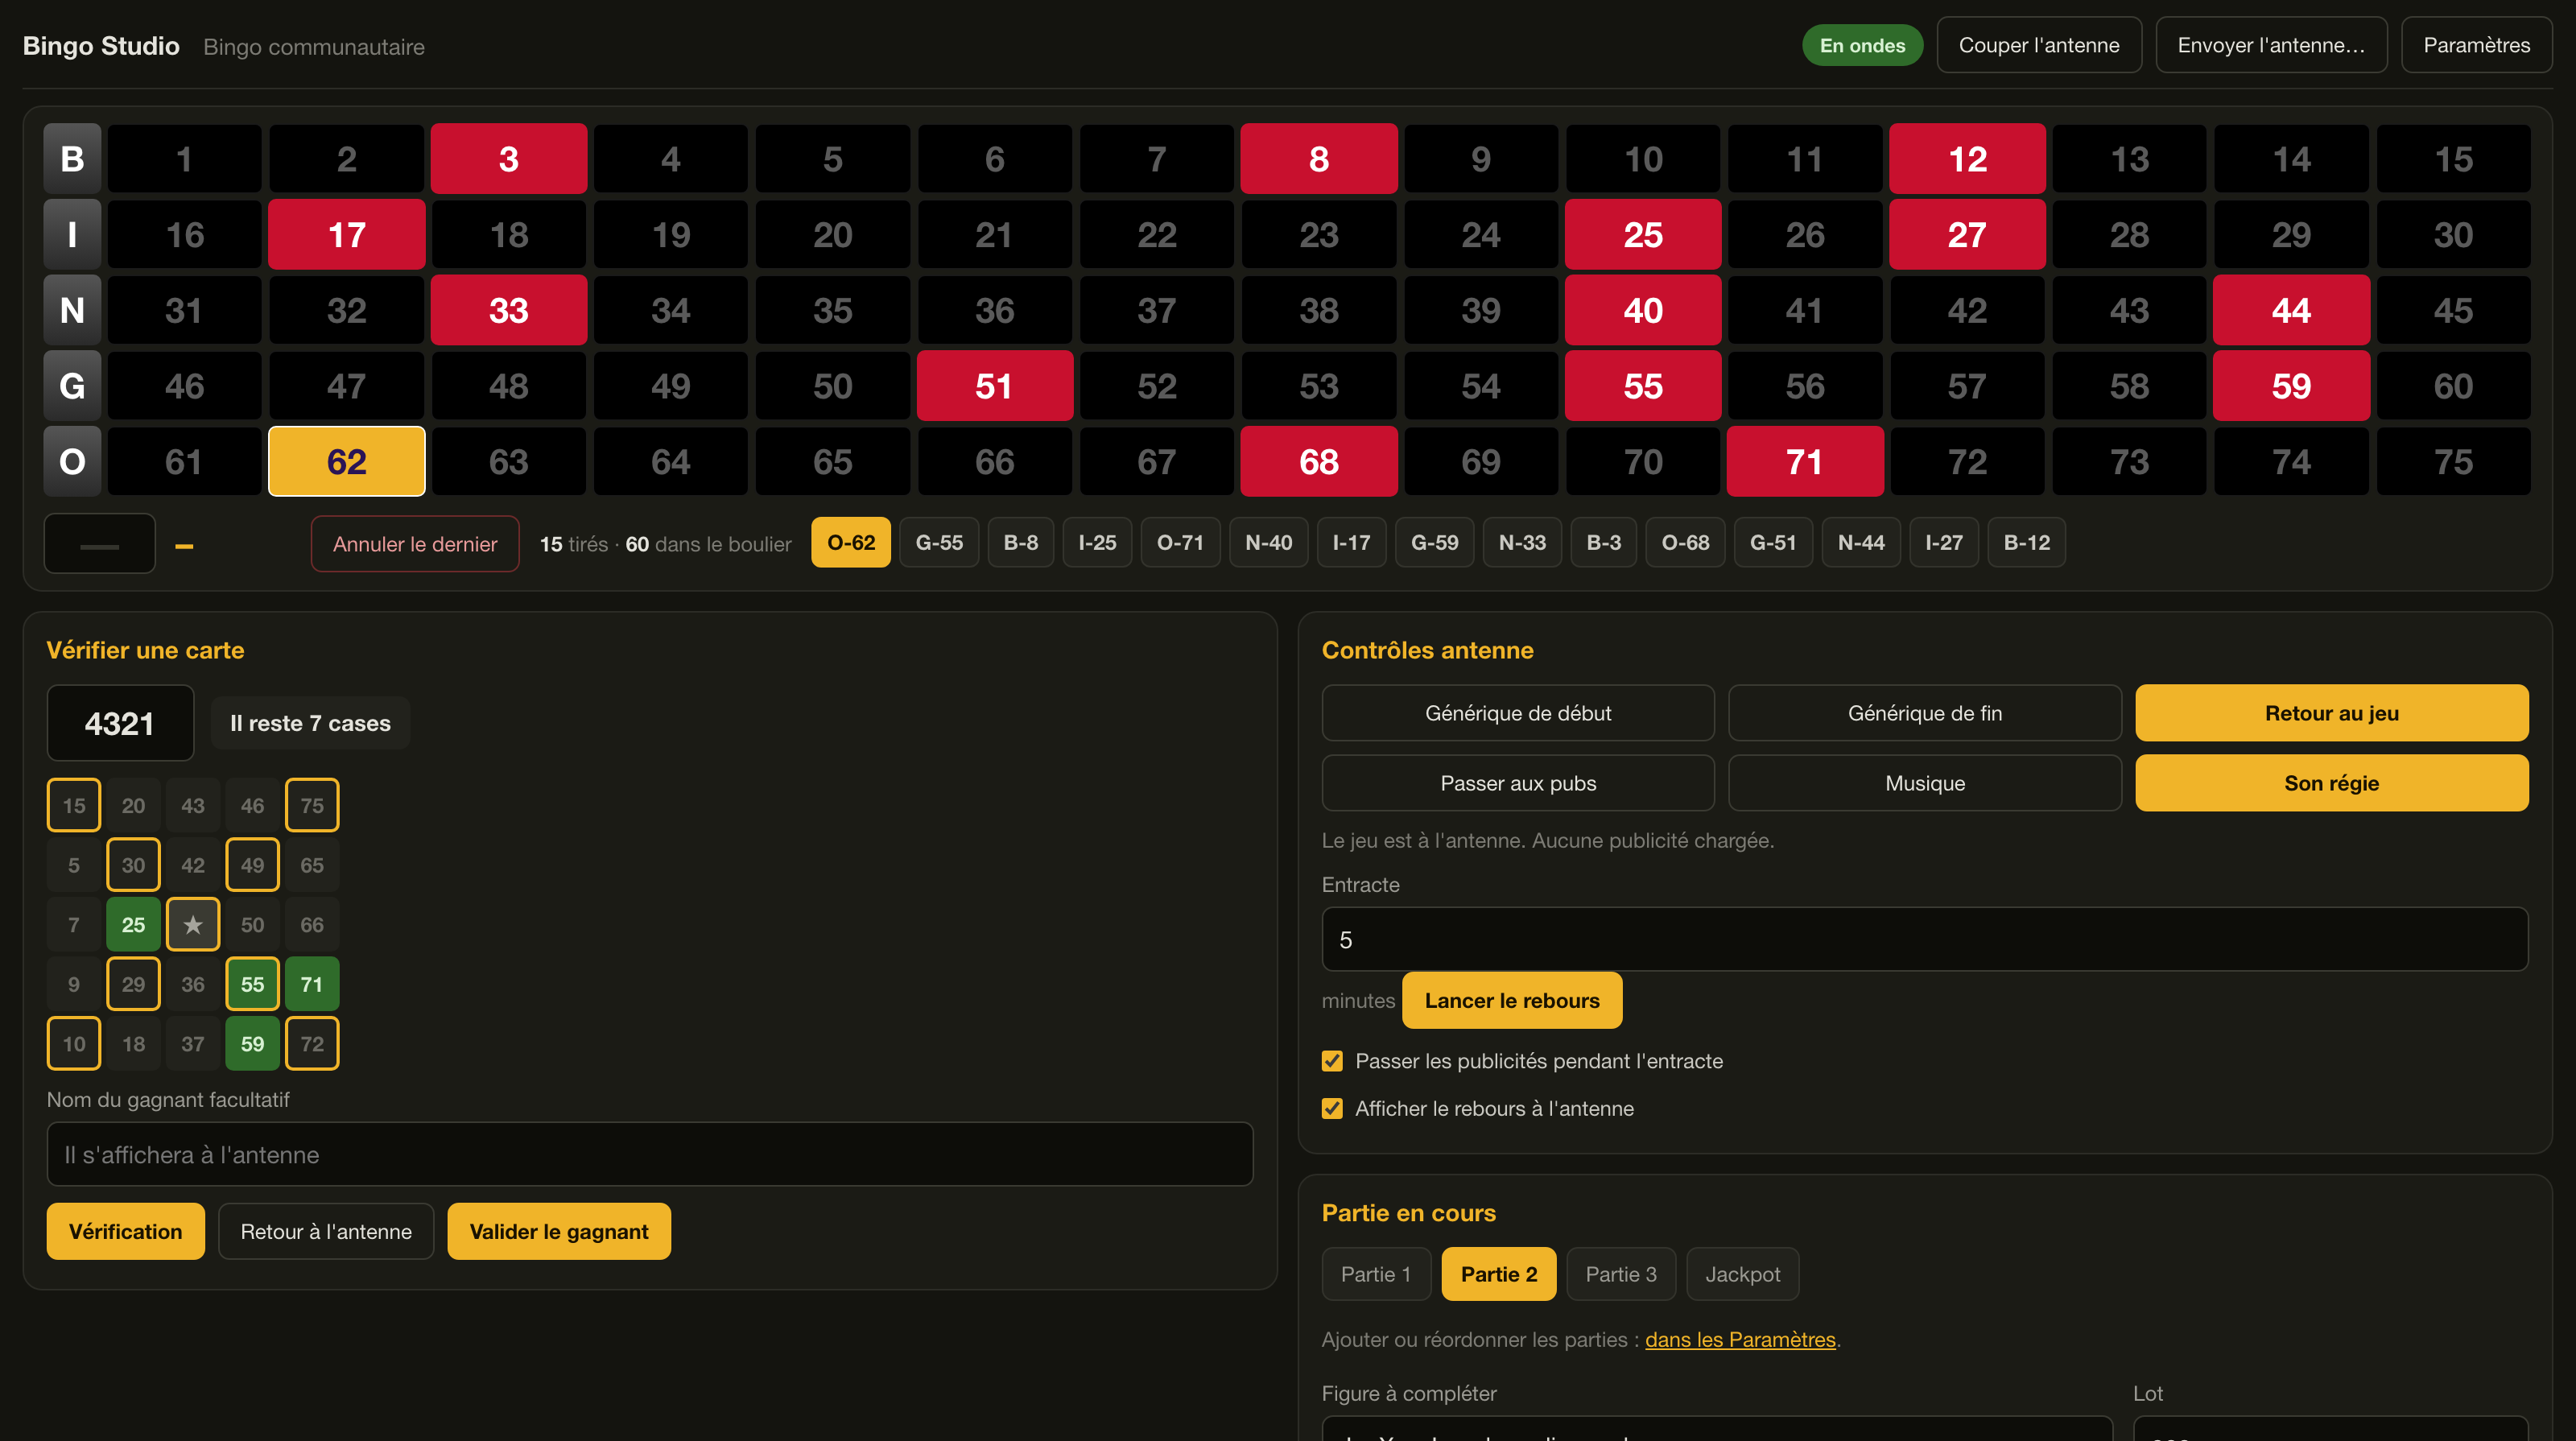Viewport: 2576px width, 1441px height.
Task: Click Retour à l'antenne button
Action: [326, 1231]
